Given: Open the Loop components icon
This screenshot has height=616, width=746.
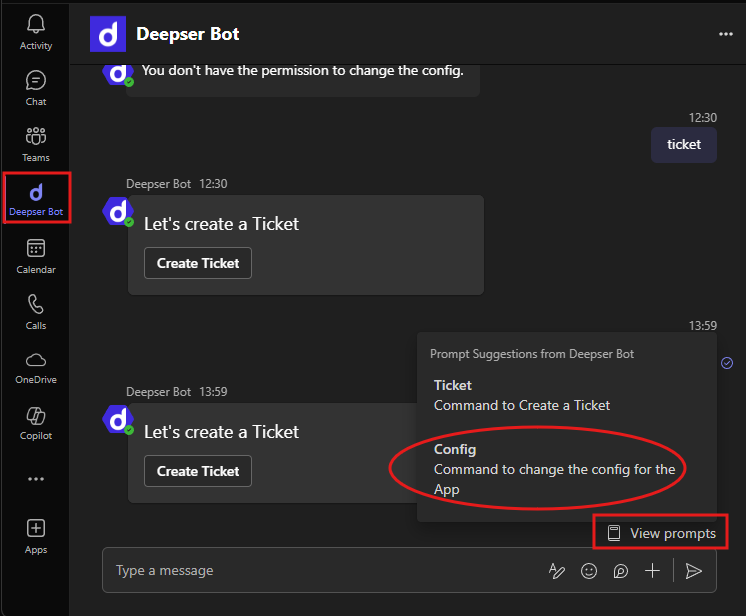Looking at the screenshot, I should point(620,570).
